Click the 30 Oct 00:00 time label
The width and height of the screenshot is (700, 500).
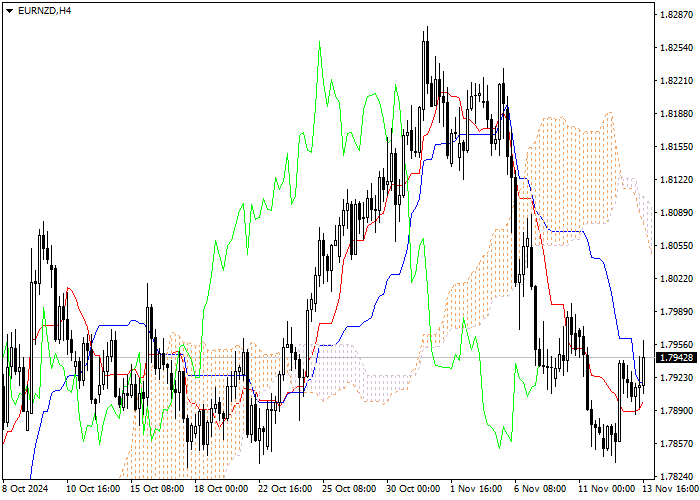(414, 488)
